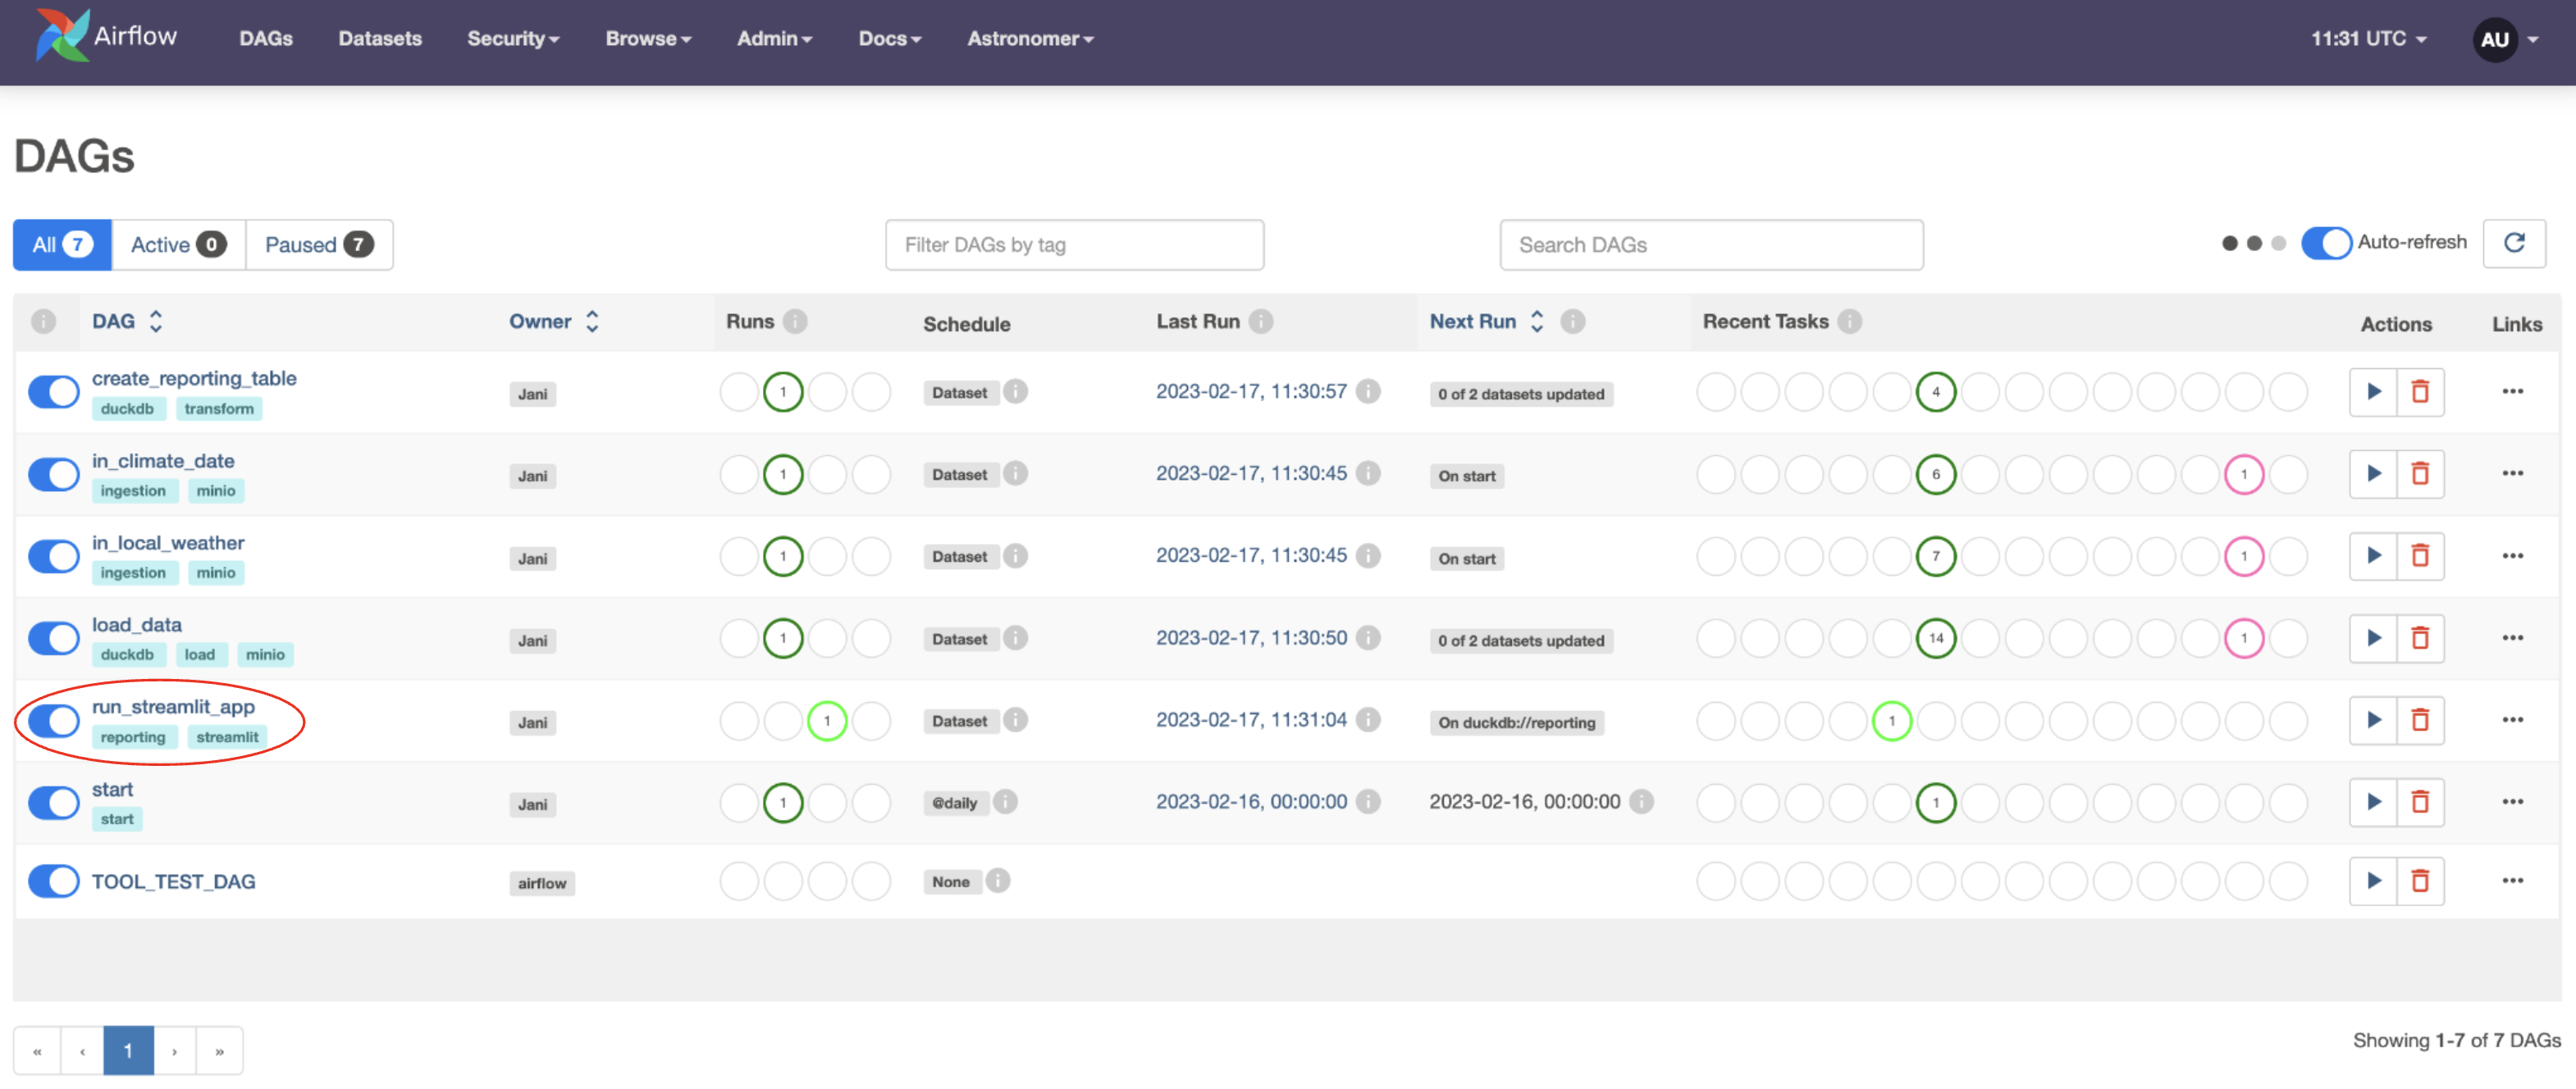The width and height of the screenshot is (2576, 1089).
Task: Open three-dots links menu for TOOL_TEST_DAG
Action: click(x=2512, y=881)
